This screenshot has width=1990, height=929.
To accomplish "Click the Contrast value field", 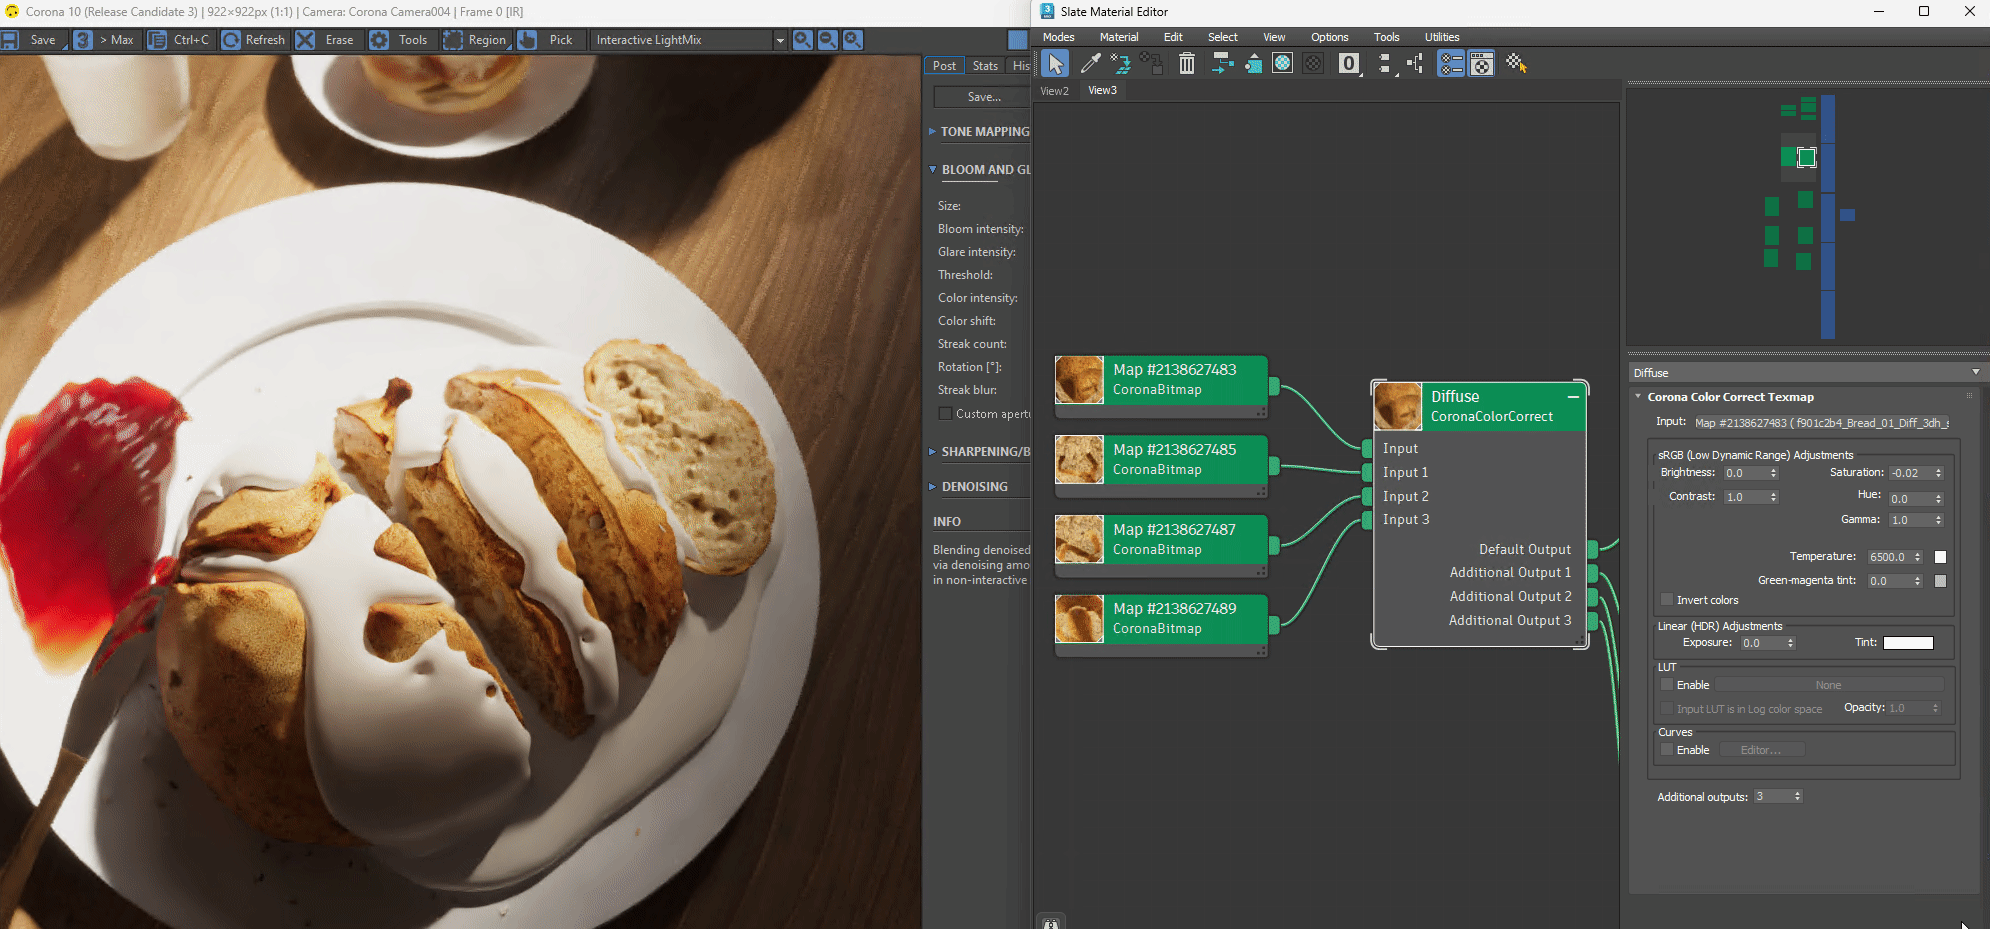I will (1745, 497).
